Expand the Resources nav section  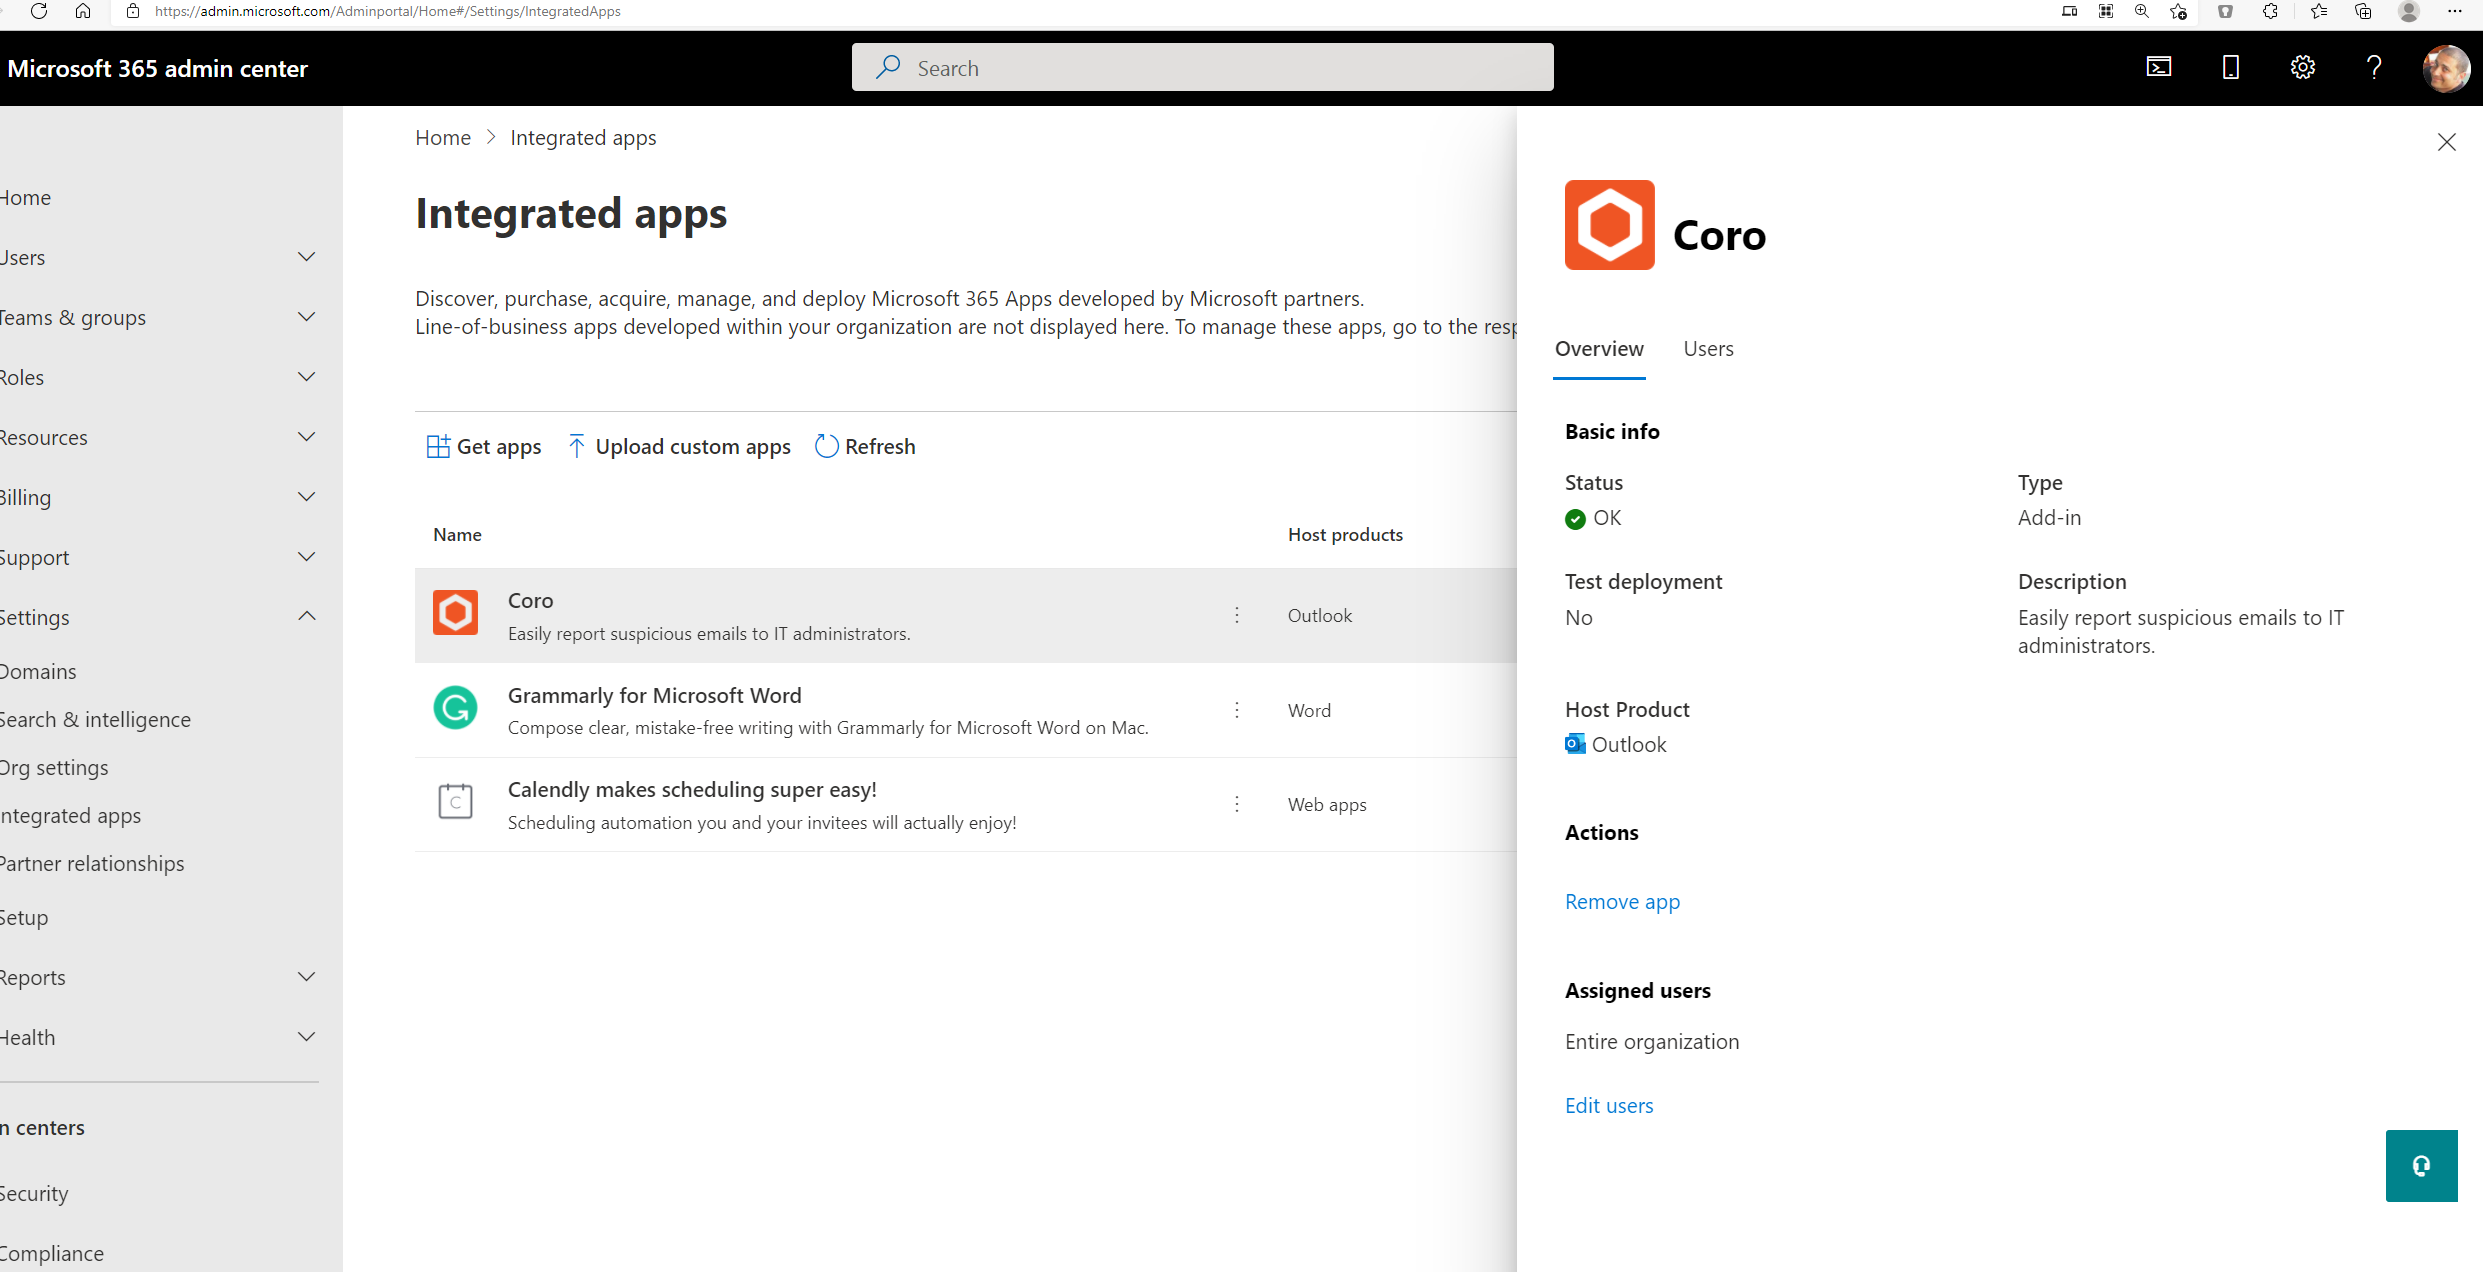(306, 437)
